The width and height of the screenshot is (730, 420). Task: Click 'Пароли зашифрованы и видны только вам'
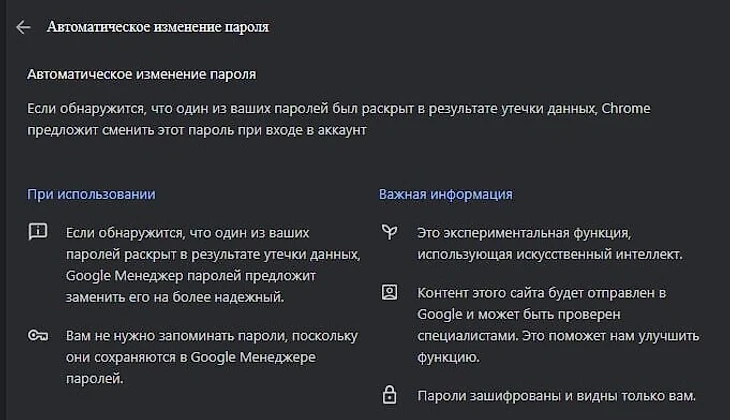pyautogui.click(x=555, y=396)
